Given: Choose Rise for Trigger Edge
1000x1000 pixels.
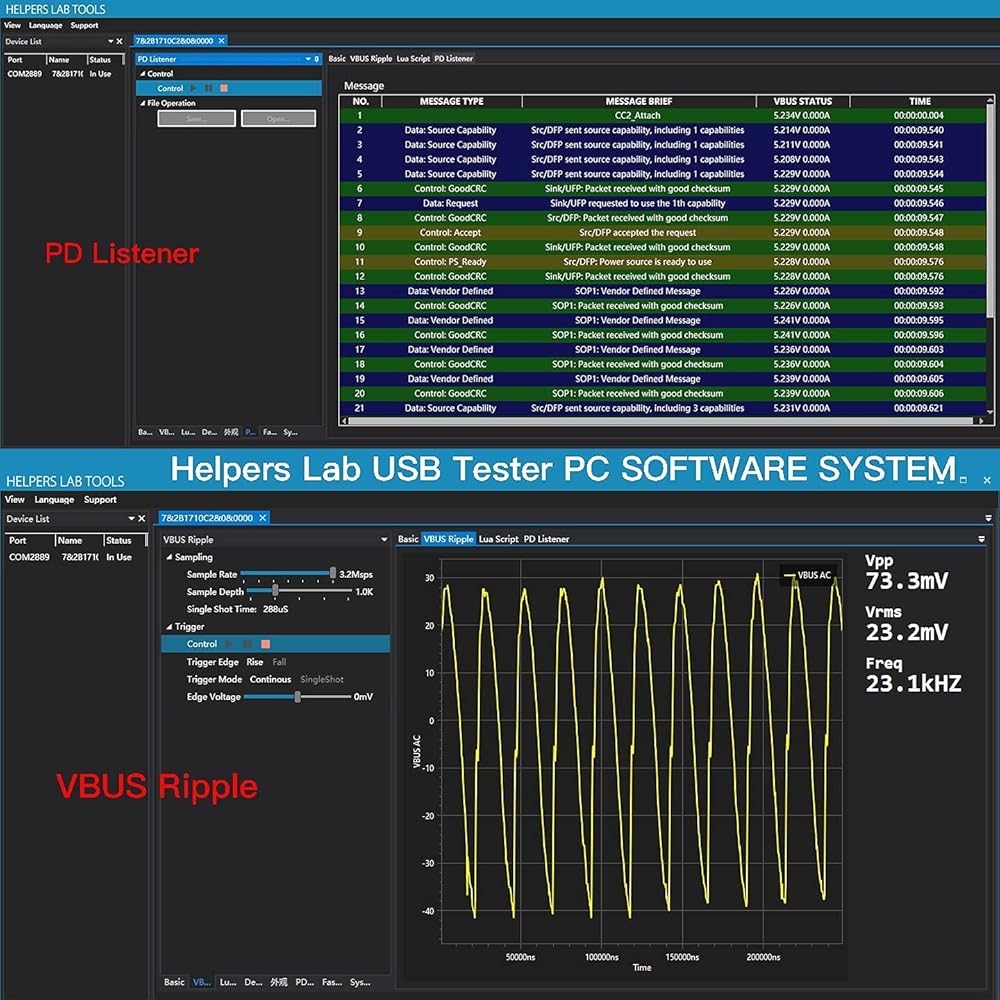Looking at the screenshot, I should coord(255,662).
